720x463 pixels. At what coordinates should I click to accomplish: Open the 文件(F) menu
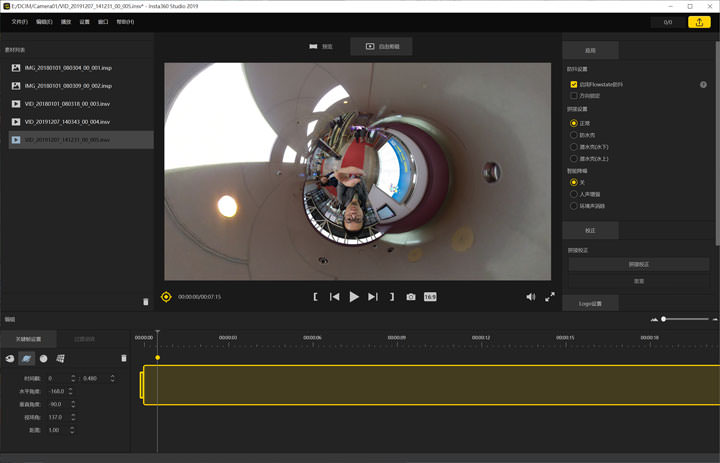point(19,21)
